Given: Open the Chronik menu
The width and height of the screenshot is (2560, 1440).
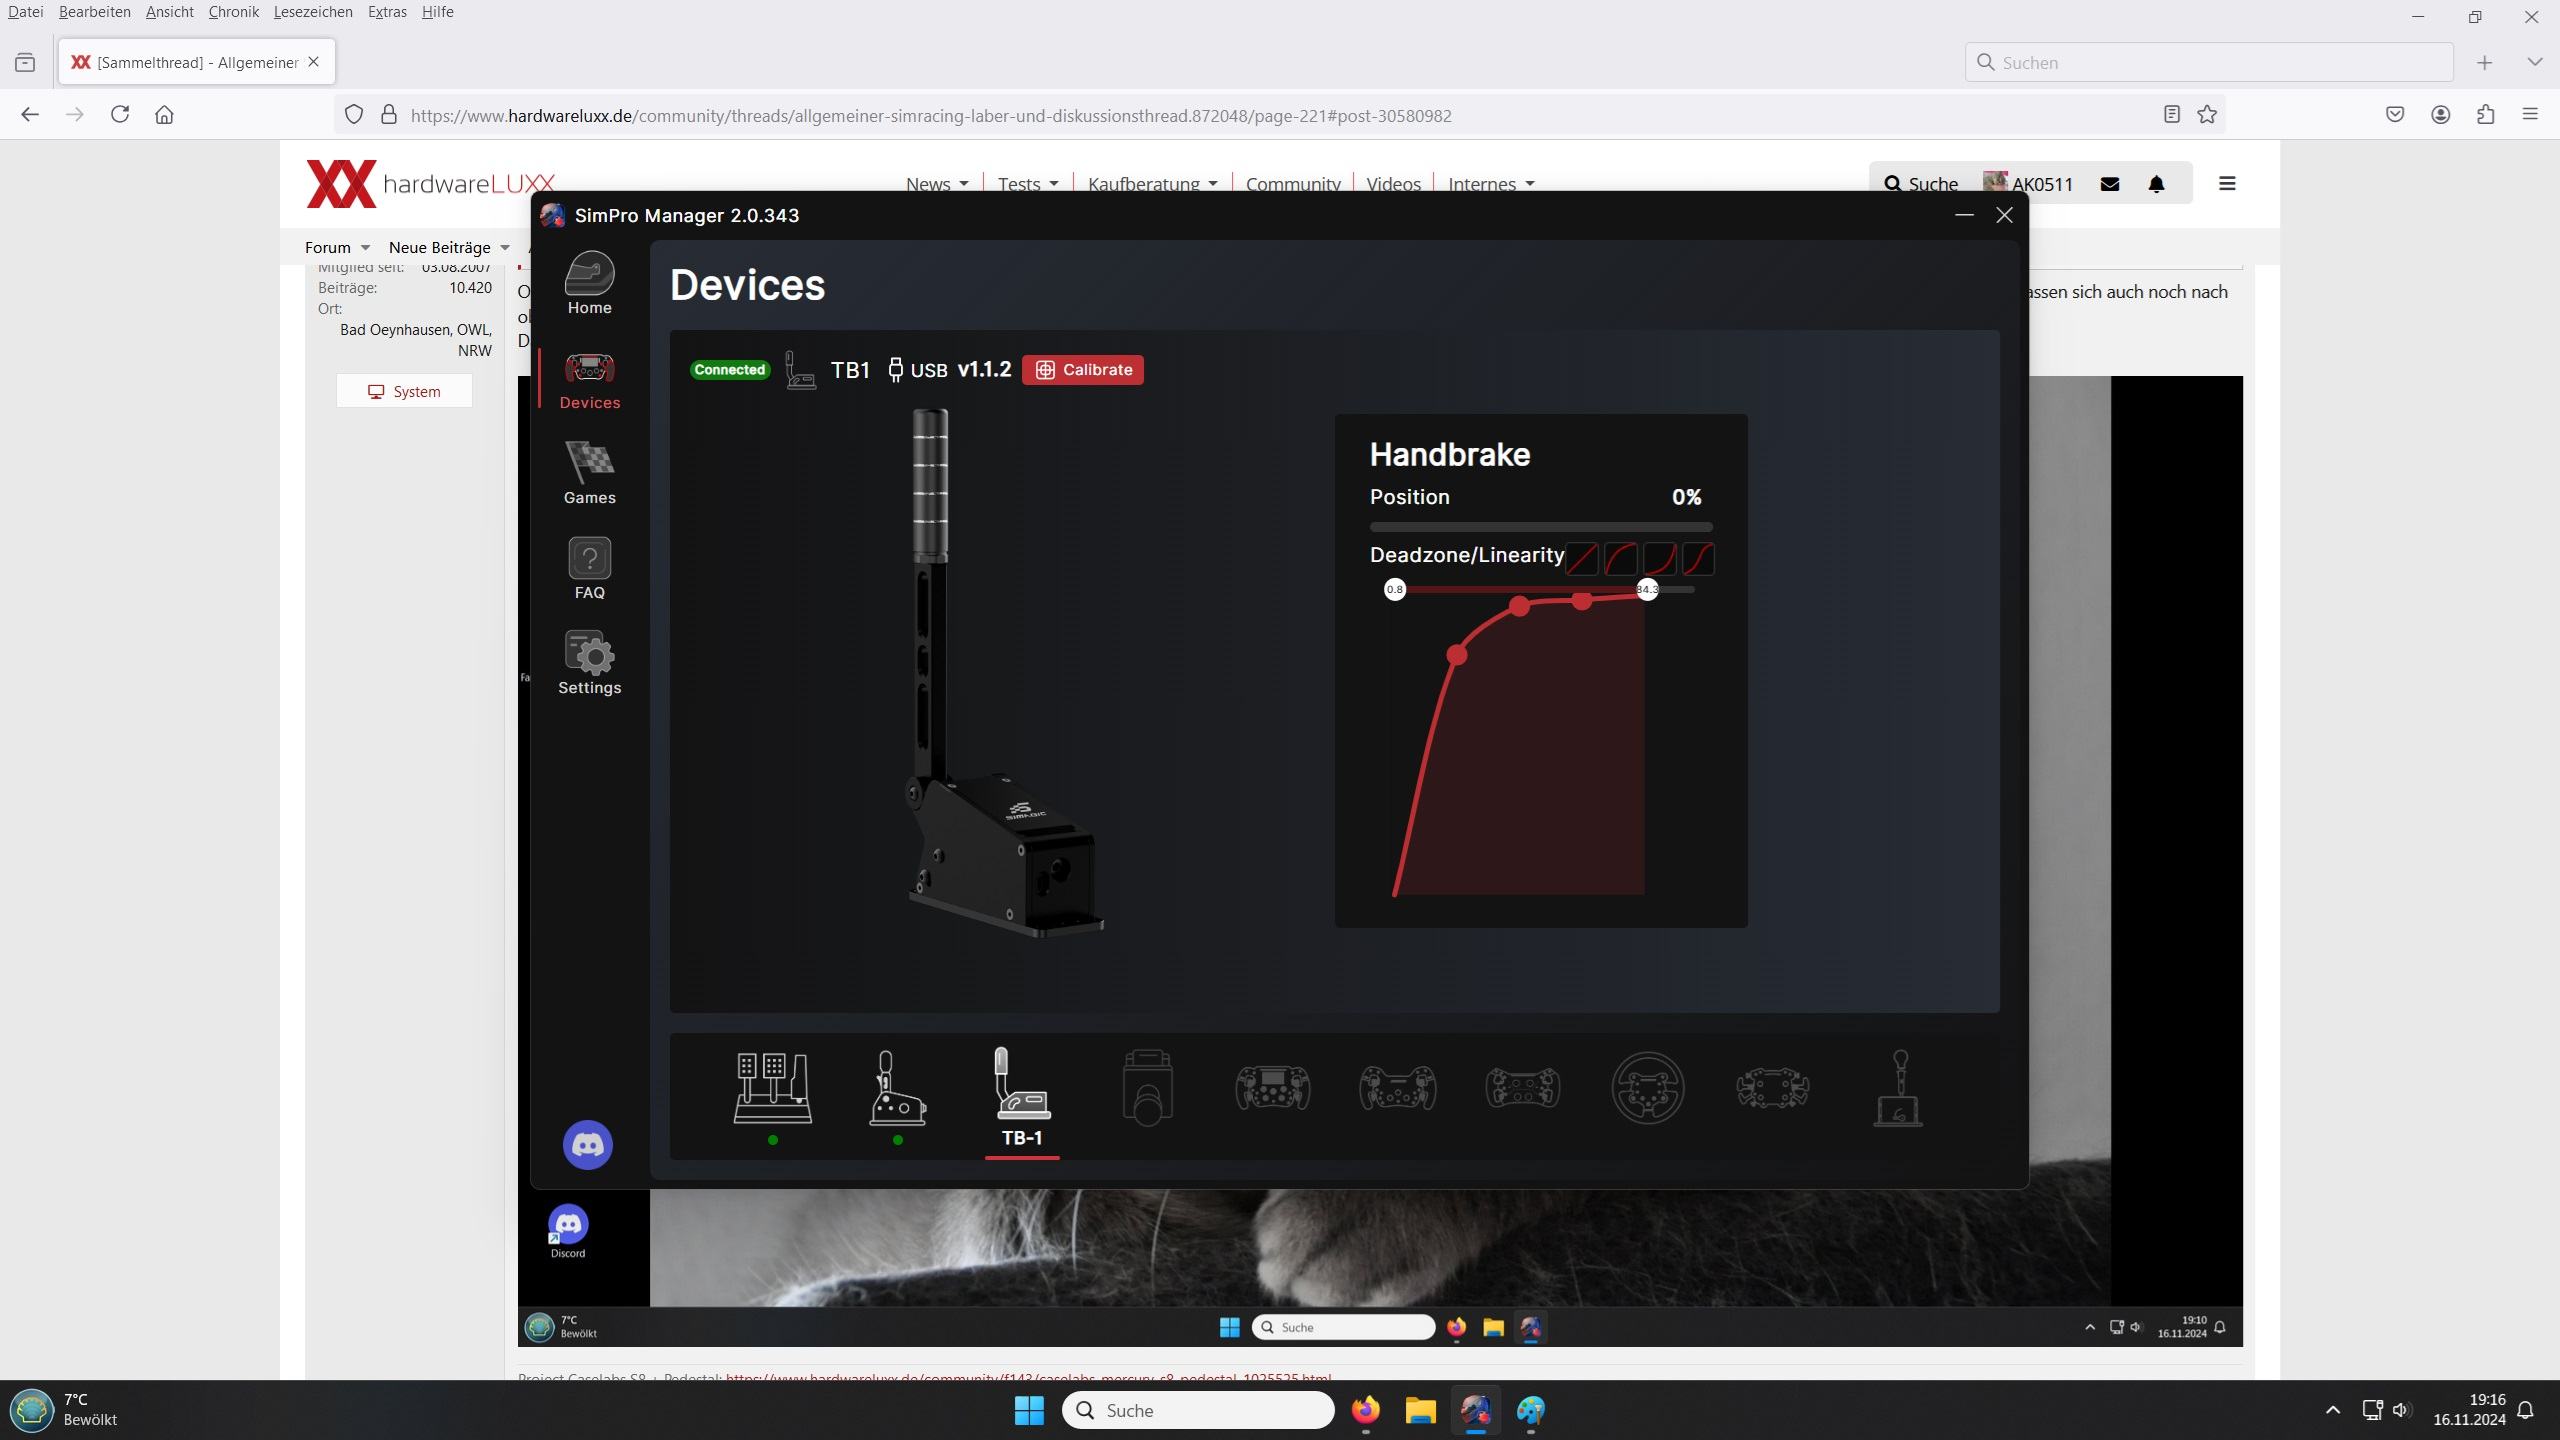Looking at the screenshot, I should (233, 12).
